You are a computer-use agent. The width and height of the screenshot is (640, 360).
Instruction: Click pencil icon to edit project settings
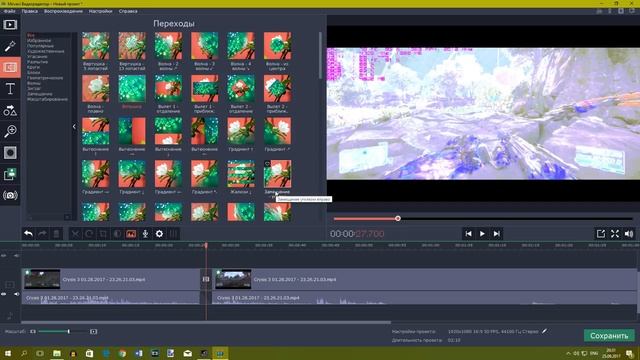tap(544, 331)
